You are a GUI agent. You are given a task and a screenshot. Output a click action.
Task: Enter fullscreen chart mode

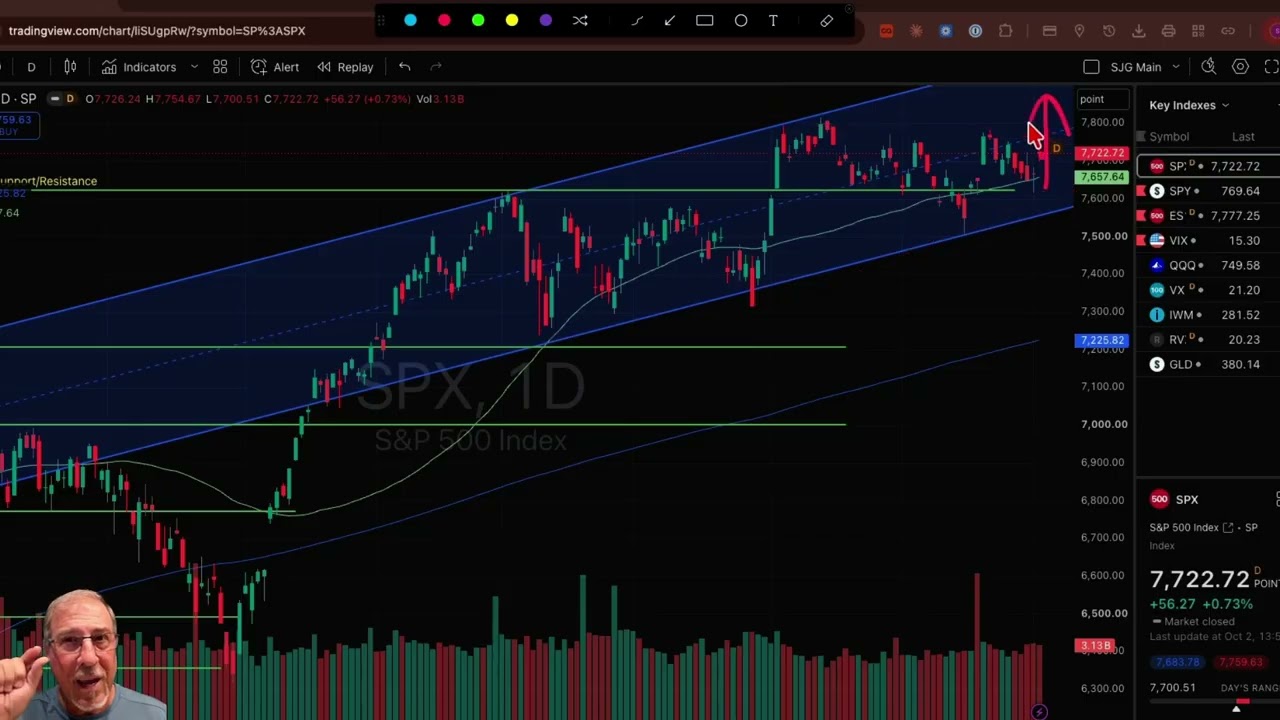(x=1272, y=67)
